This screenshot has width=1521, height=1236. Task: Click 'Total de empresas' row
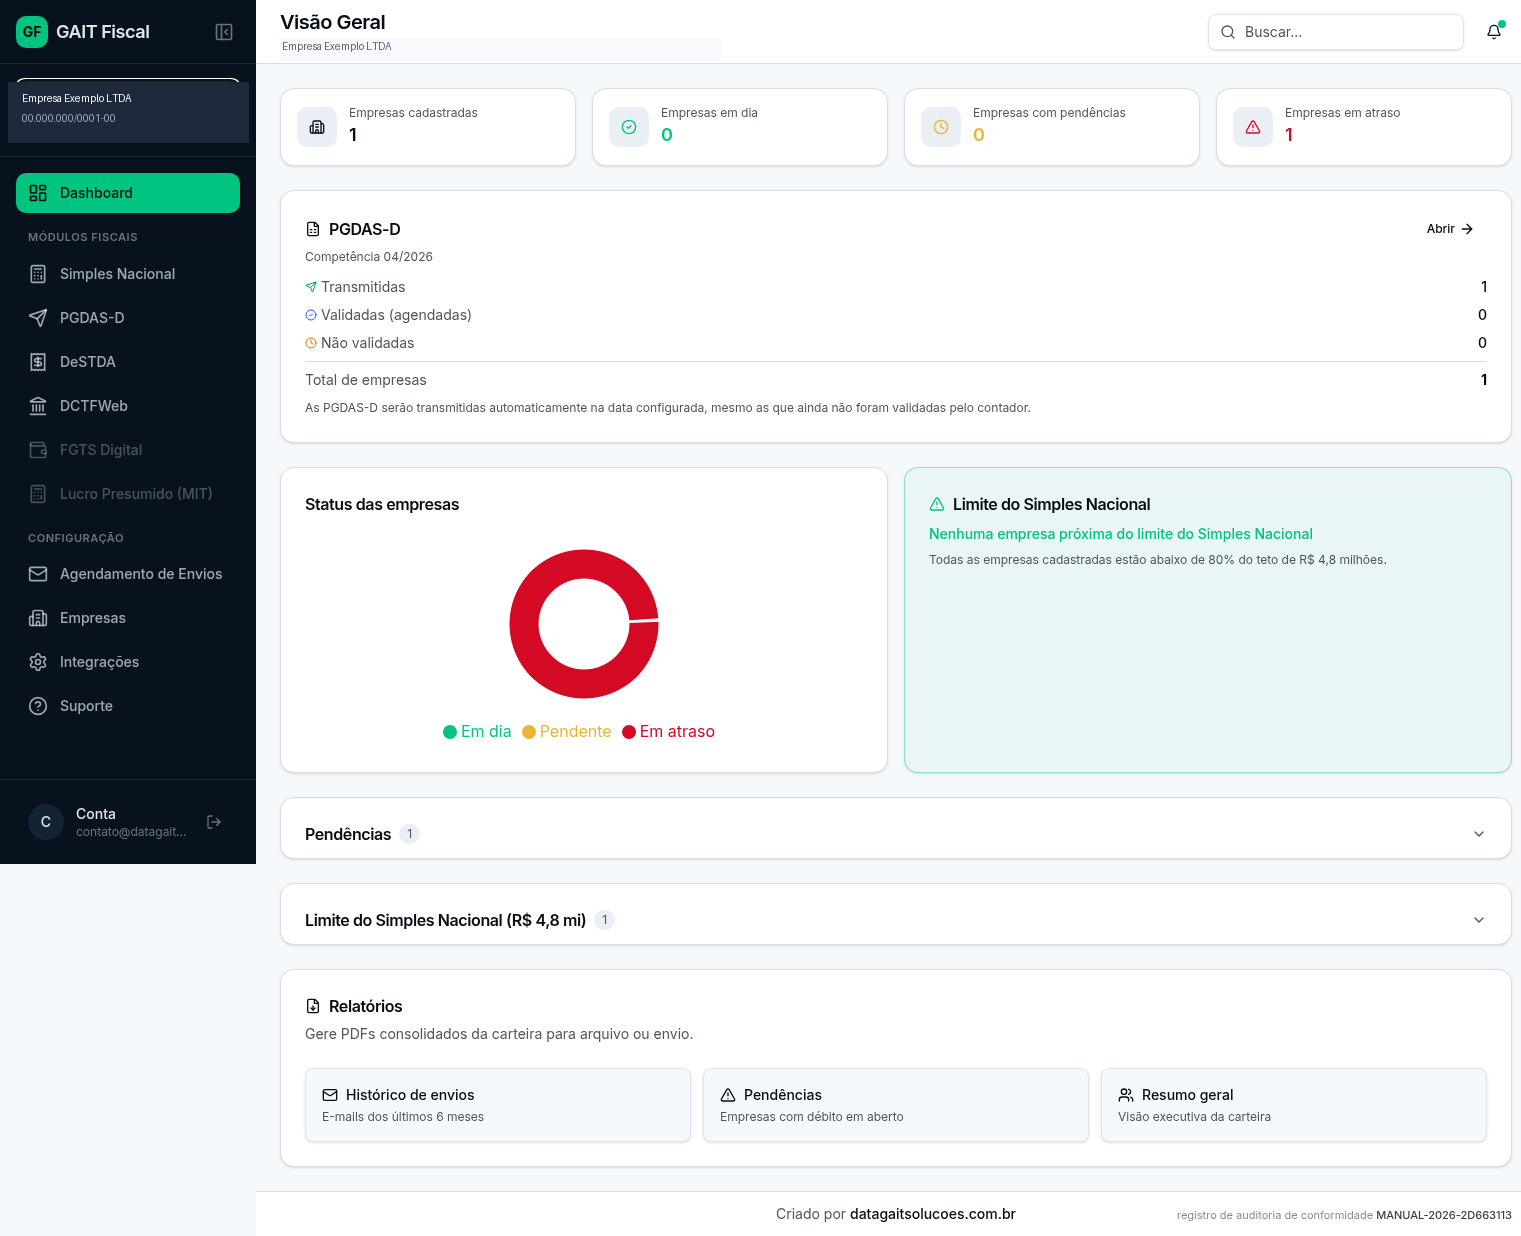896,380
